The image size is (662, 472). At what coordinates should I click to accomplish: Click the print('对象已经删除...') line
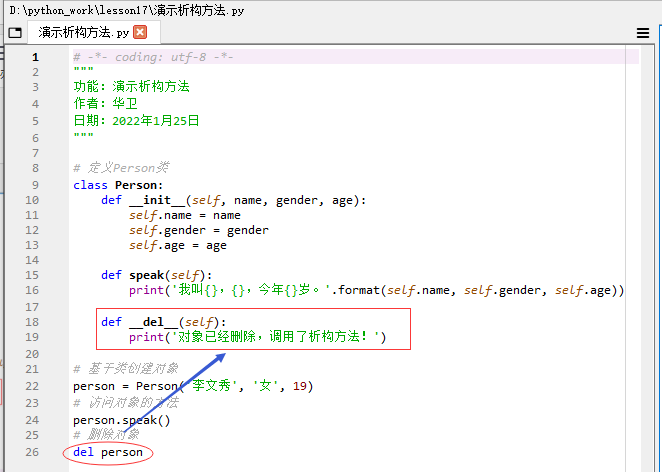pyautogui.click(x=258, y=337)
